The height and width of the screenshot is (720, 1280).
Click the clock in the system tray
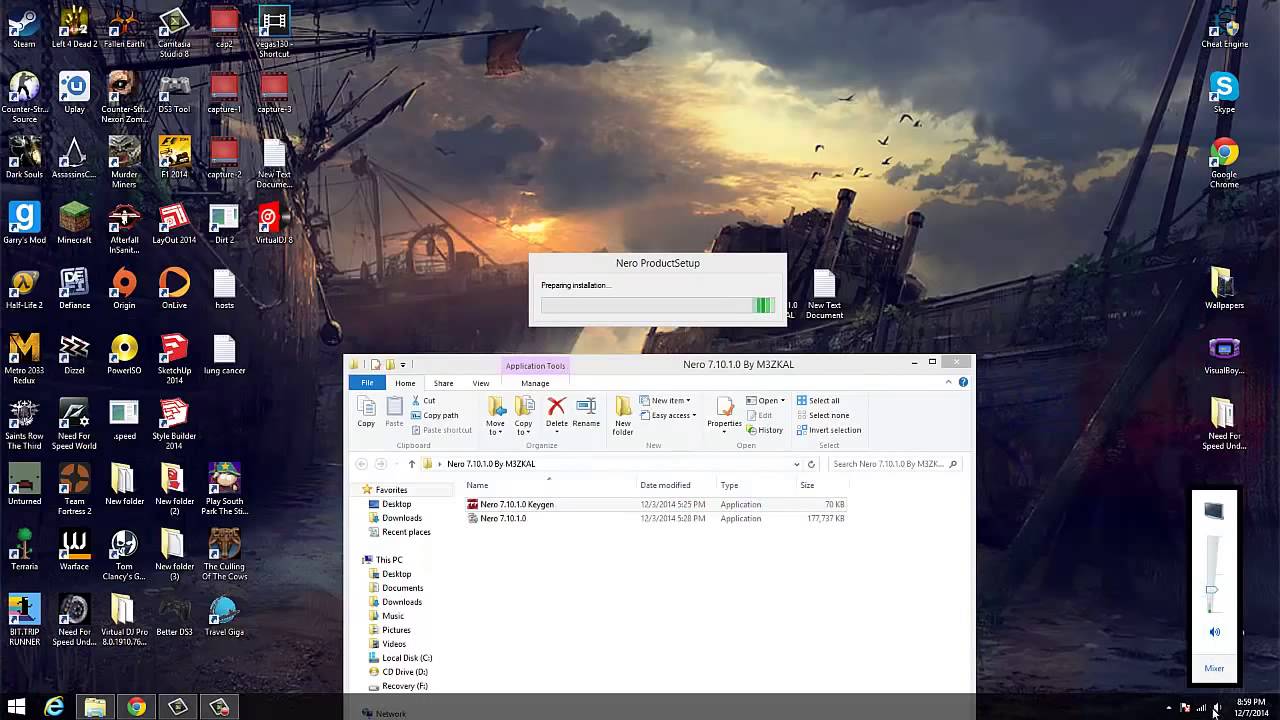[1251, 707]
